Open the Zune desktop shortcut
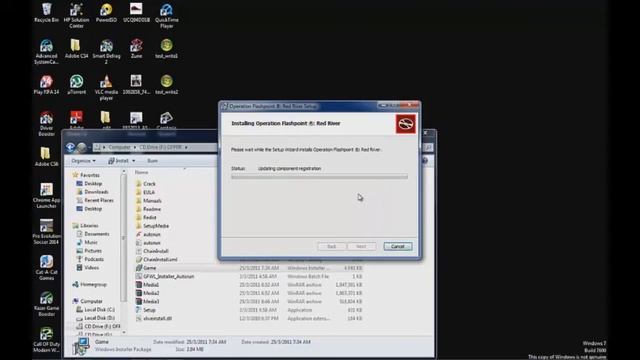This screenshot has width=640, height=360. point(136,49)
